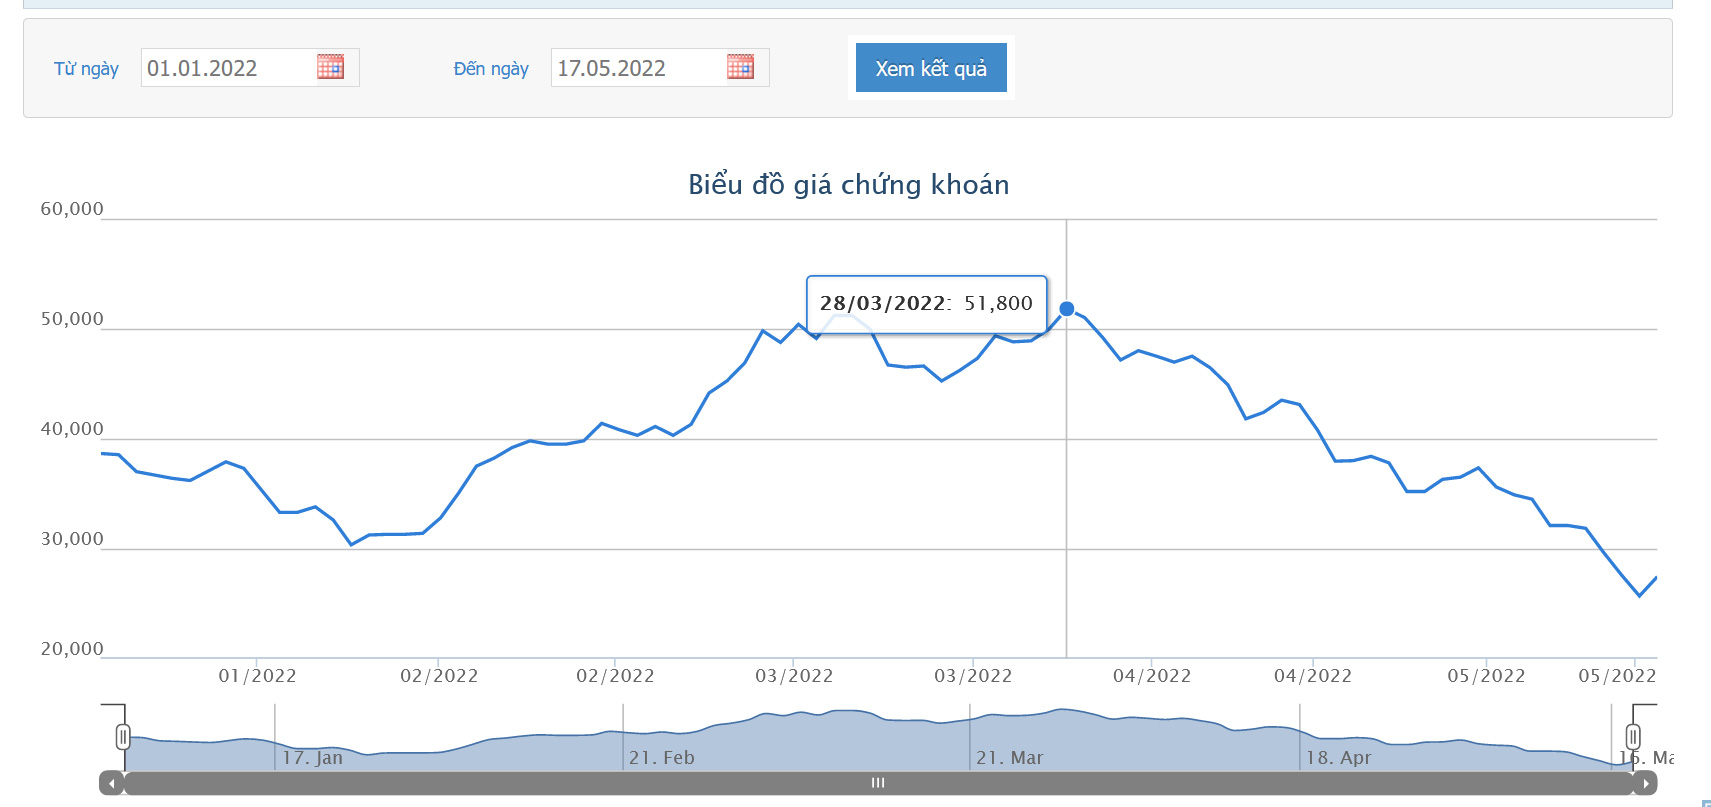Click the 21. Feb marker in navigator

click(x=661, y=758)
